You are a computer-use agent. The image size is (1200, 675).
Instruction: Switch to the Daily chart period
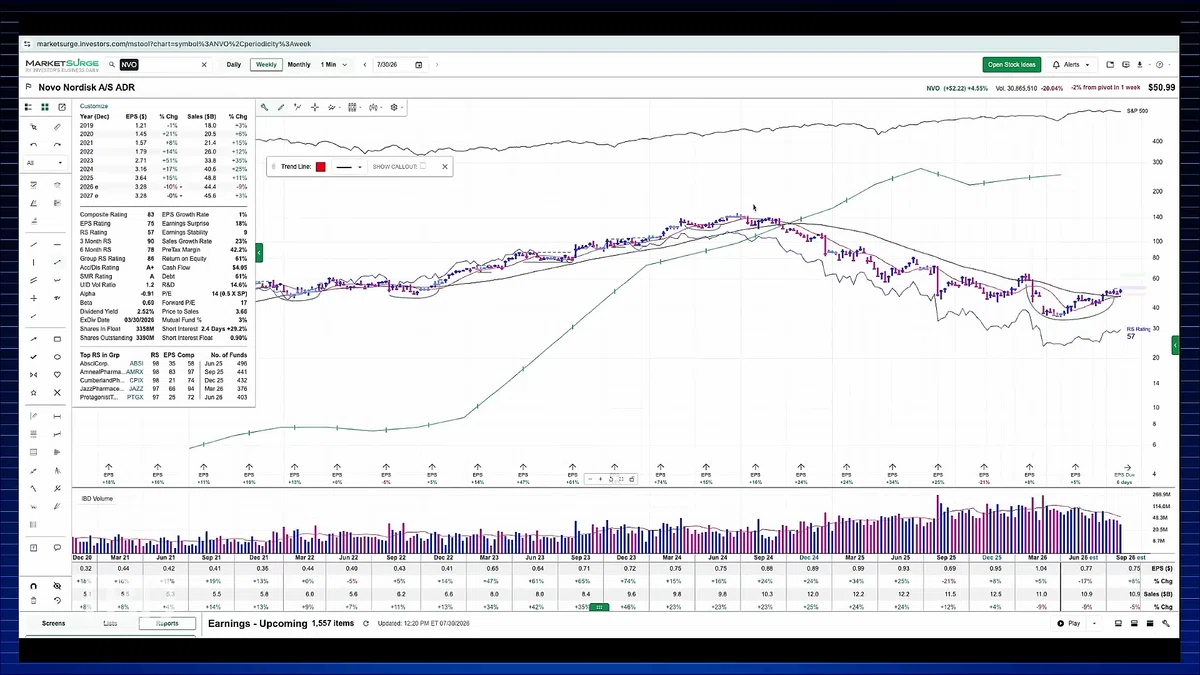tap(233, 64)
